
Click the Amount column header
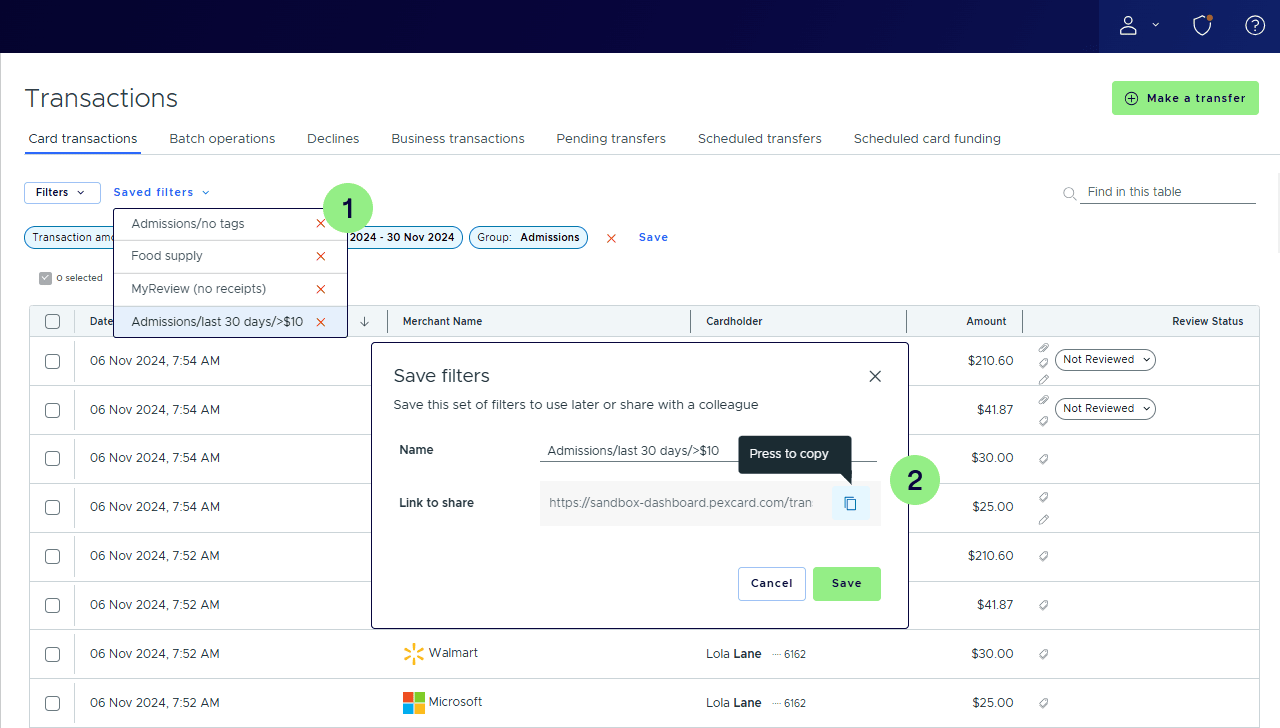[x=986, y=321]
